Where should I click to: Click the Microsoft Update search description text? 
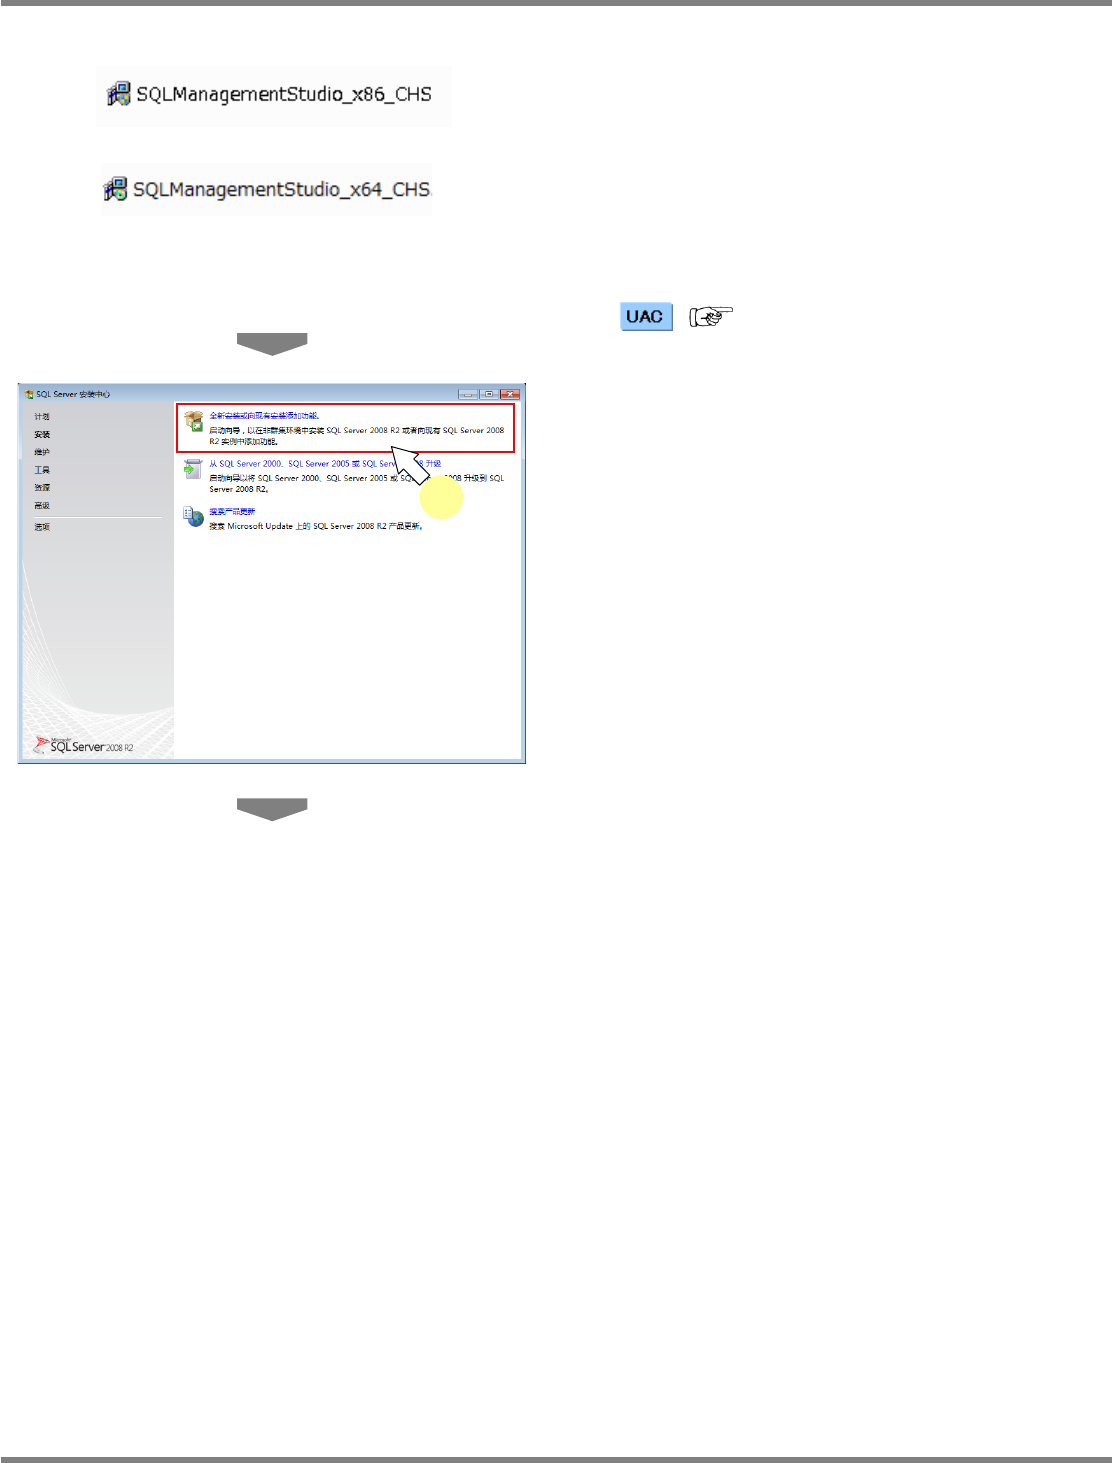316,526
